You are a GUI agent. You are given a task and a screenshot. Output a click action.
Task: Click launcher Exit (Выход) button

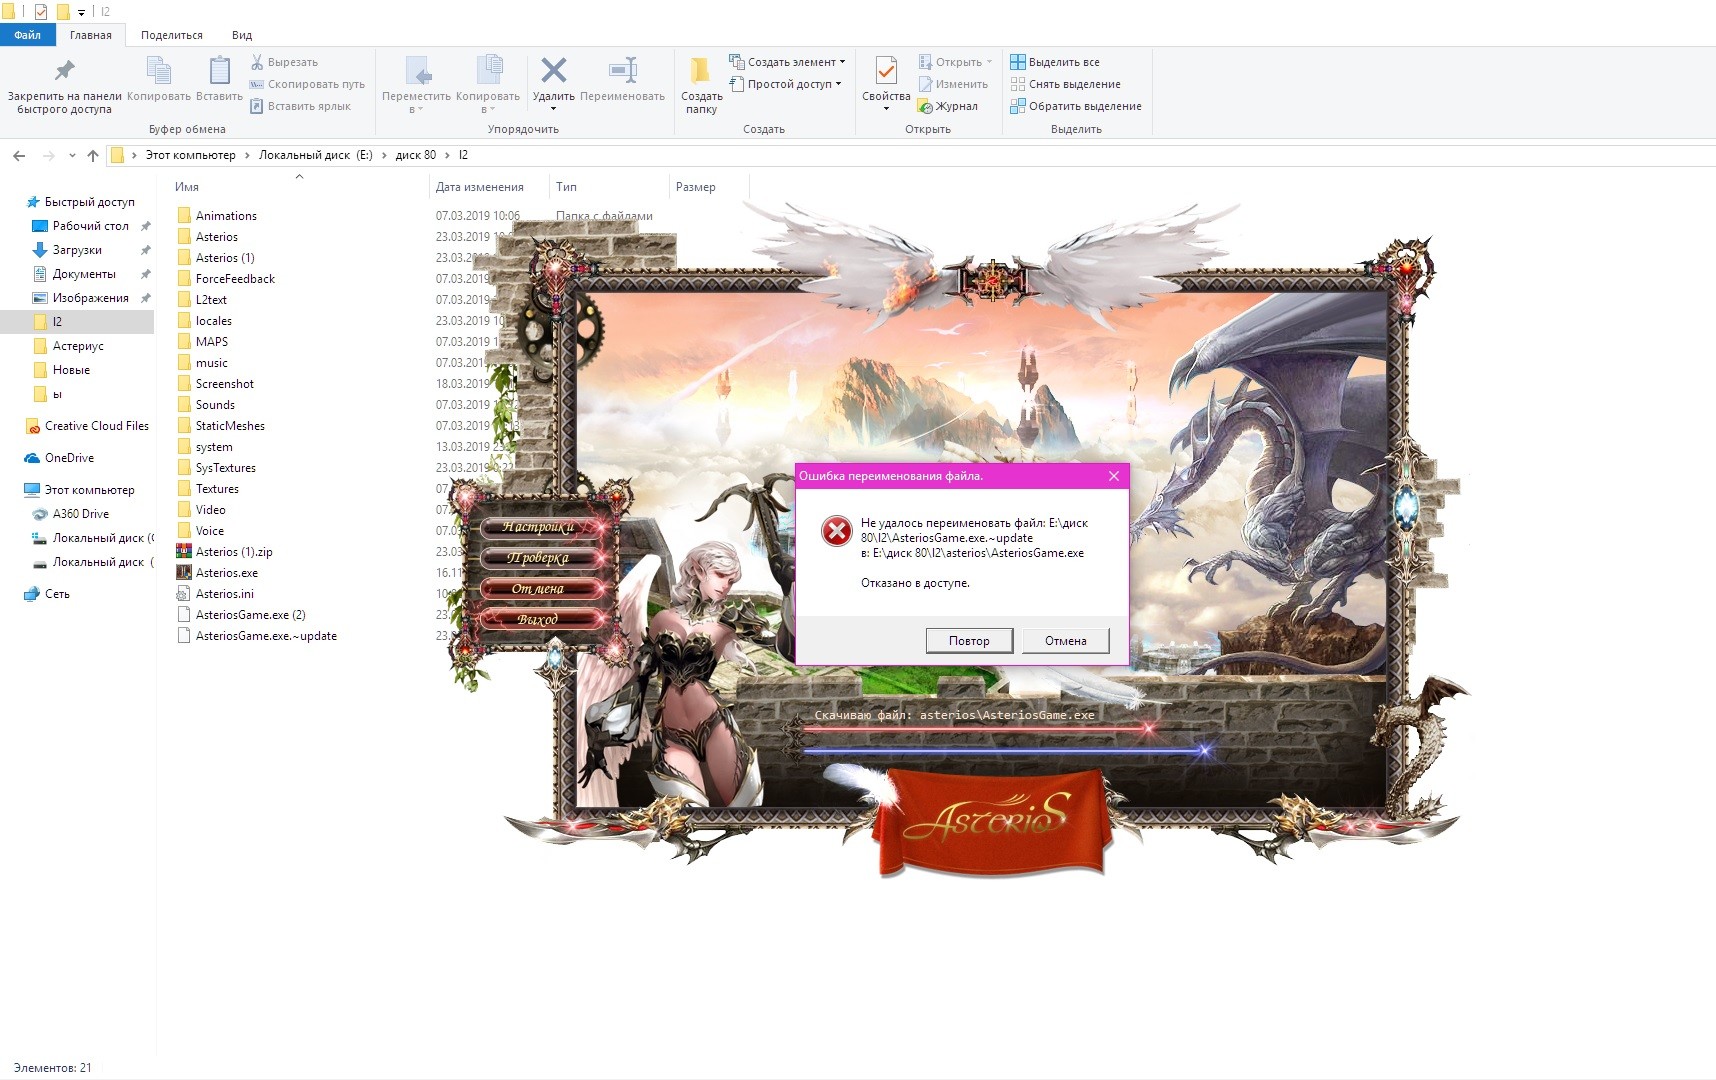[539, 620]
